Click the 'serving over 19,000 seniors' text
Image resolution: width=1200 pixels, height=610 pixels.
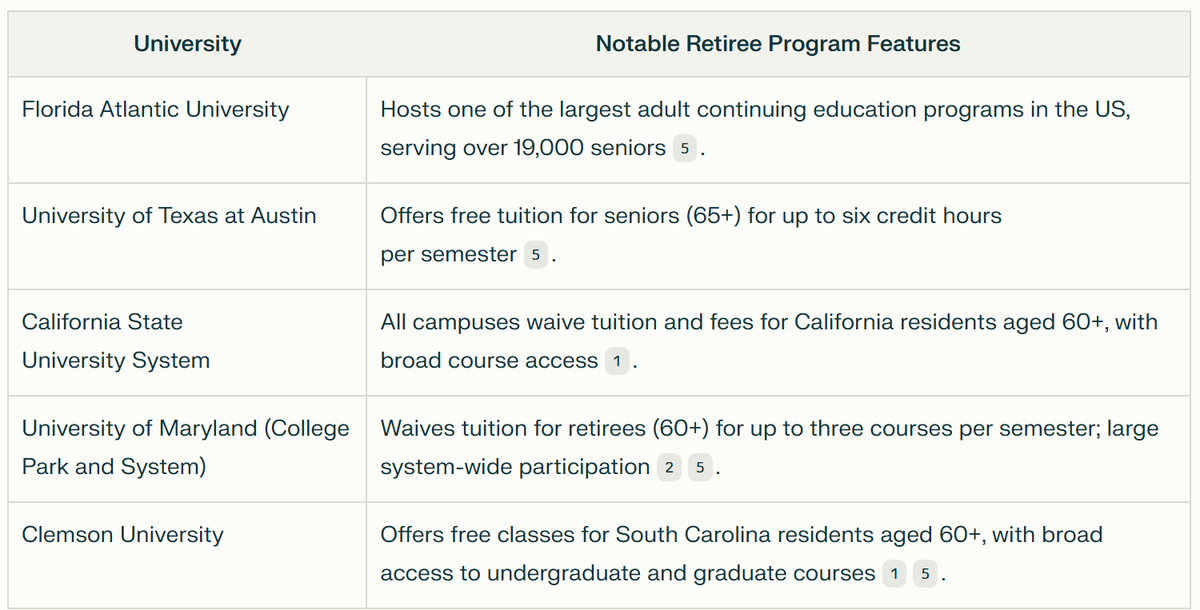click(522, 149)
